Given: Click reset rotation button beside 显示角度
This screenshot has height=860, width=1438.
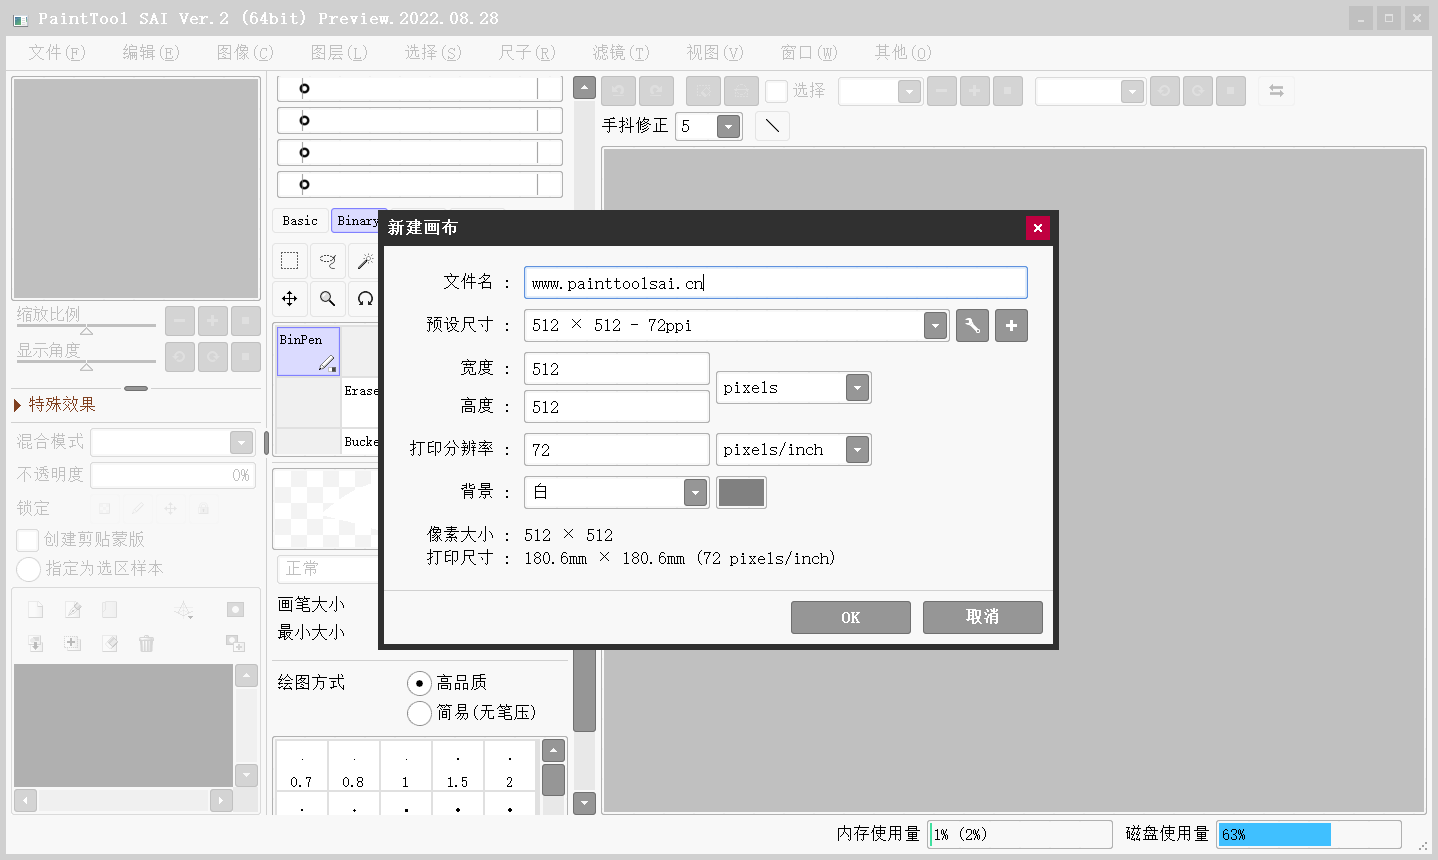Looking at the screenshot, I should tap(246, 356).
